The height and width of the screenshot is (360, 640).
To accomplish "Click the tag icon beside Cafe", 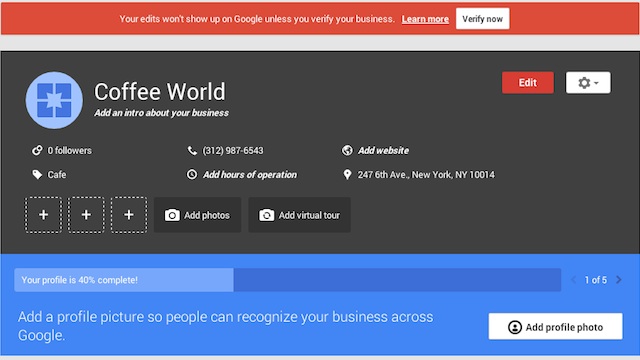I will pyautogui.click(x=37, y=175).
